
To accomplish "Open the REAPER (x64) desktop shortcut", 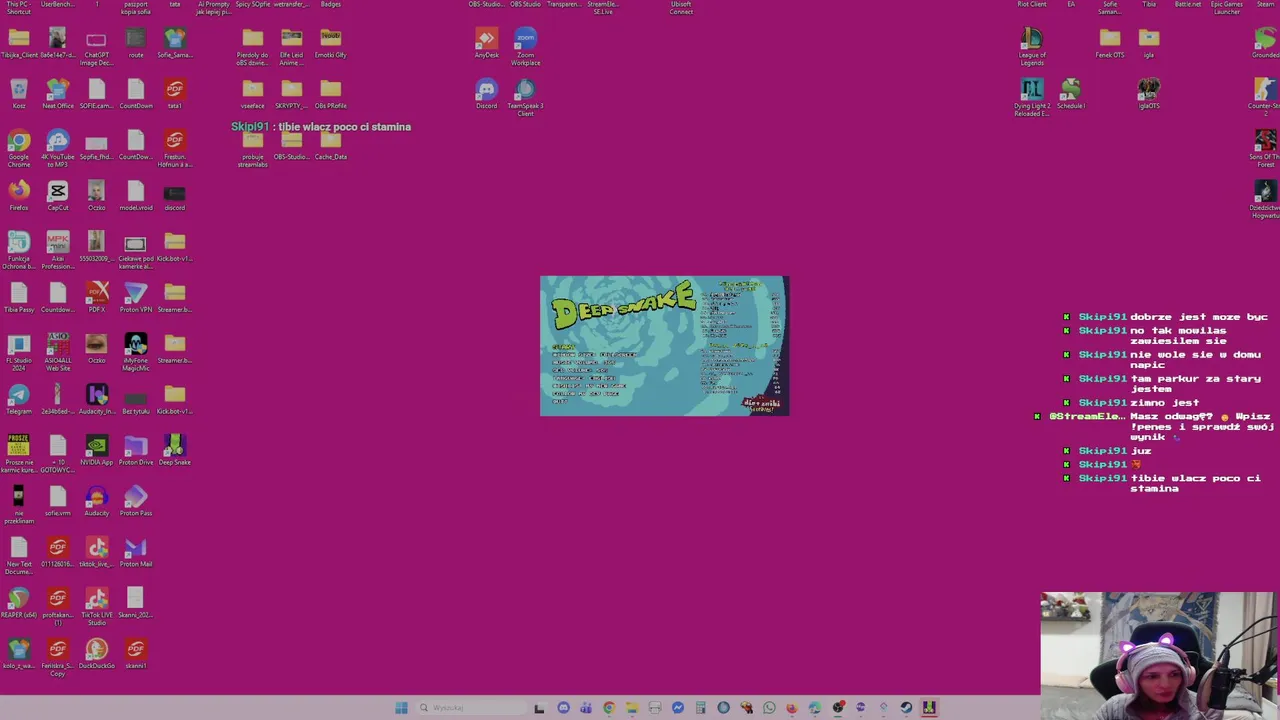I will [19, 603].
